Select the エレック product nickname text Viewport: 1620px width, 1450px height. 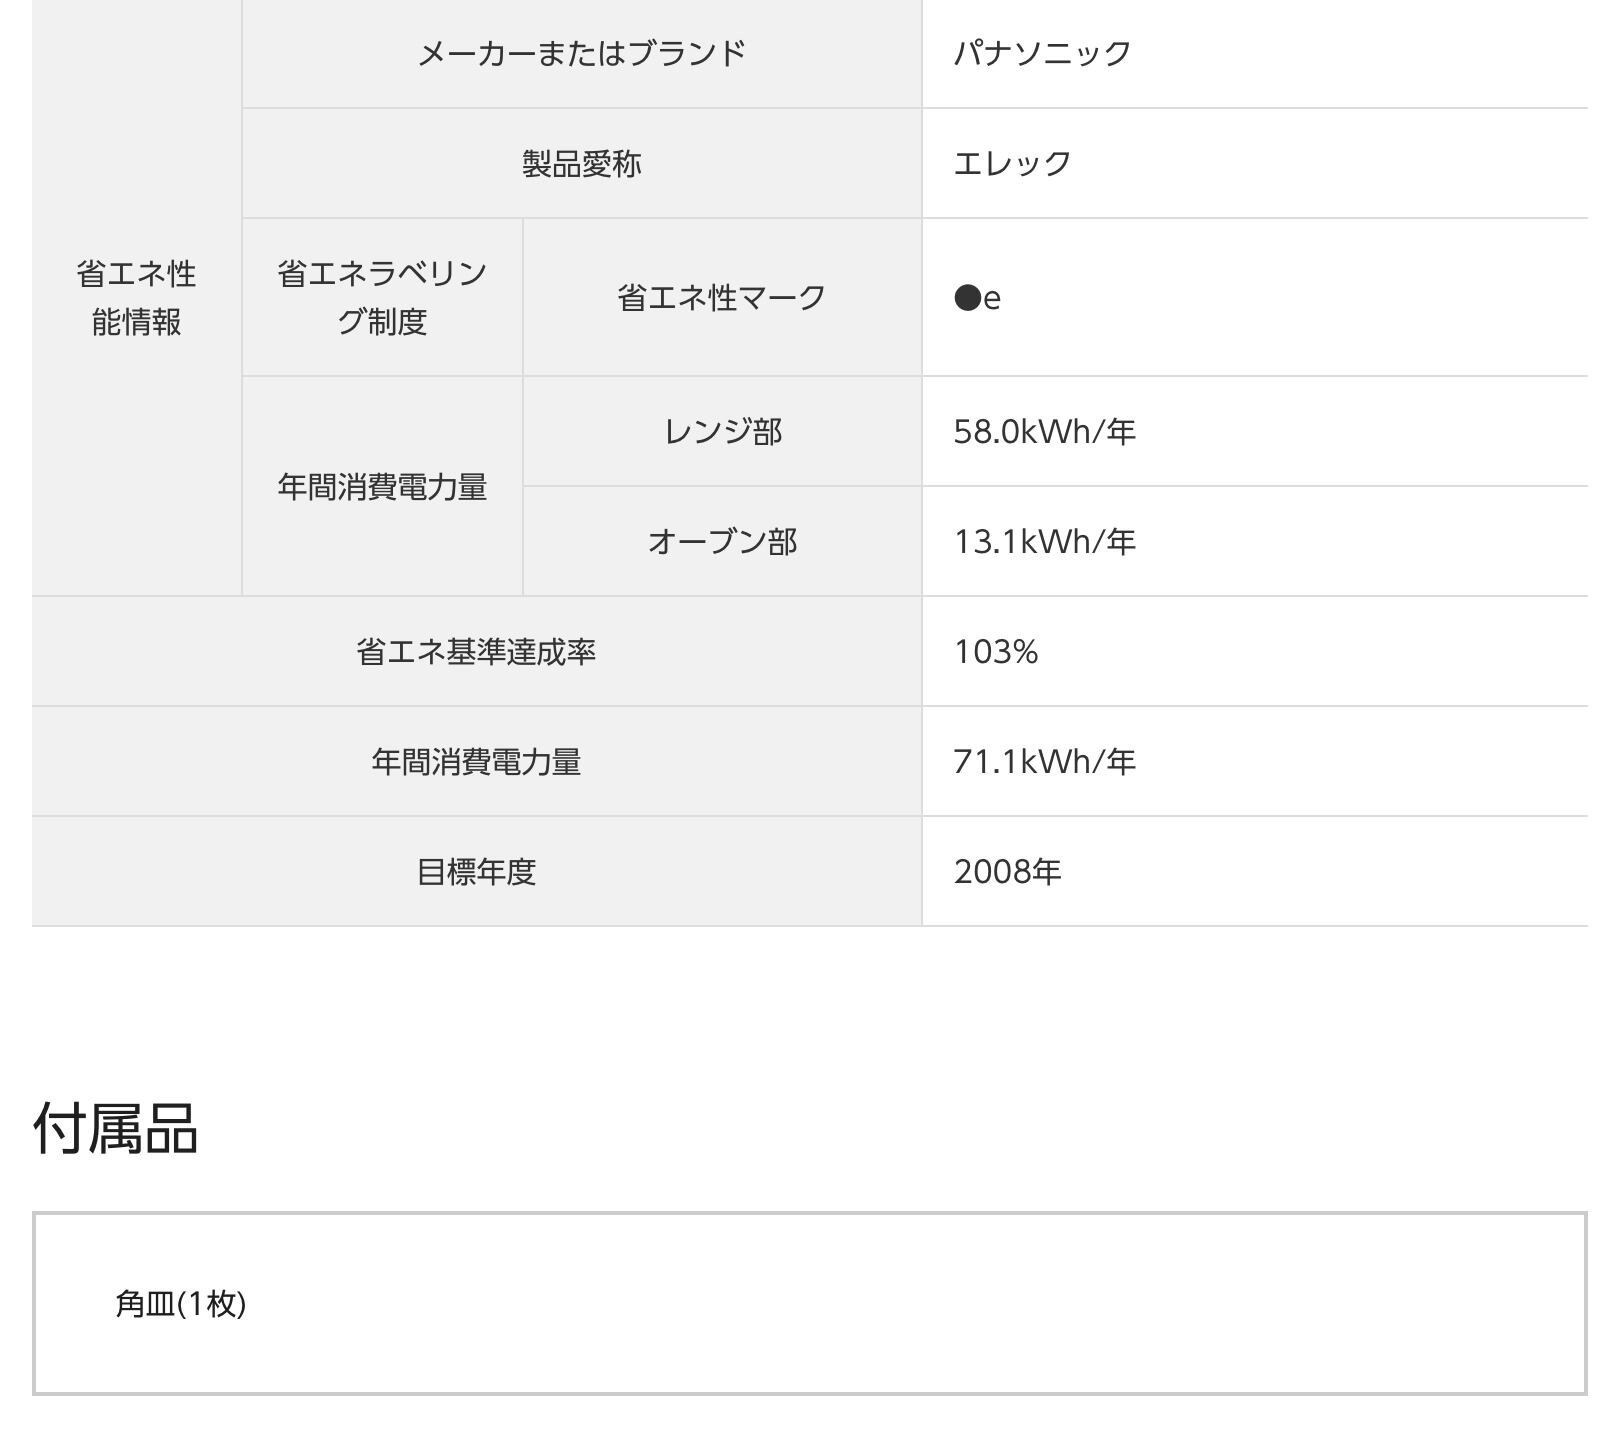pos(1012,163)
